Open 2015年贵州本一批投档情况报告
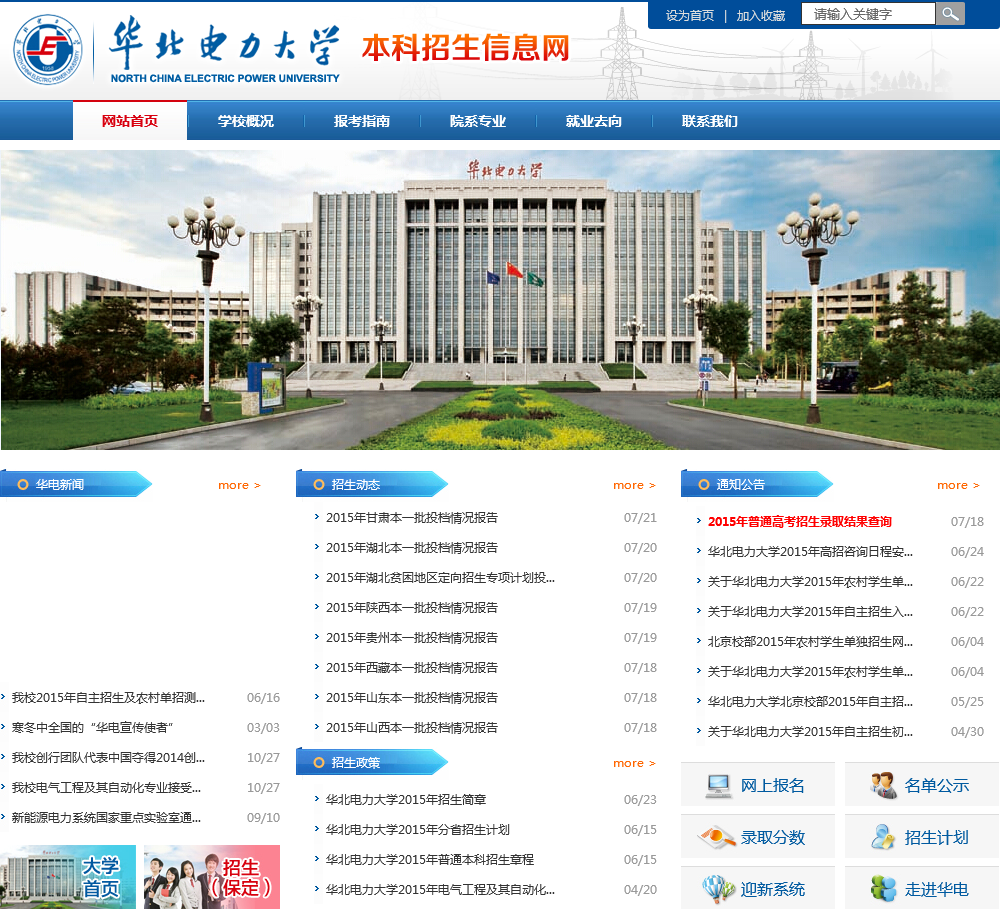Screen dimensions: 1000x909 coord(411,637)
